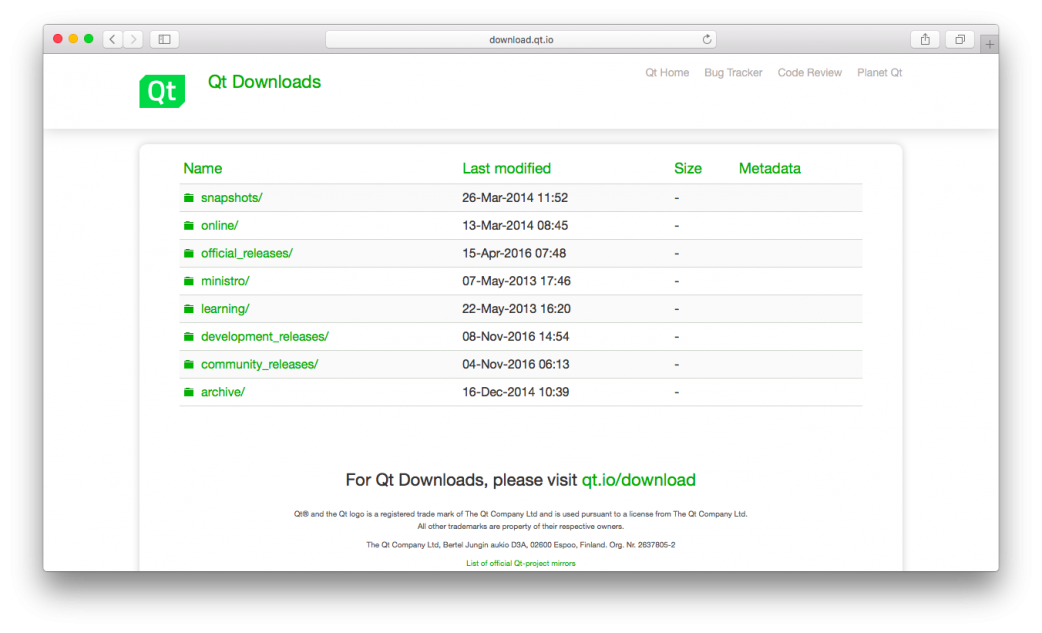Click the download.qt.io address bar
The width and height of the screenshot is (1042, 633).
pos(520,39)
